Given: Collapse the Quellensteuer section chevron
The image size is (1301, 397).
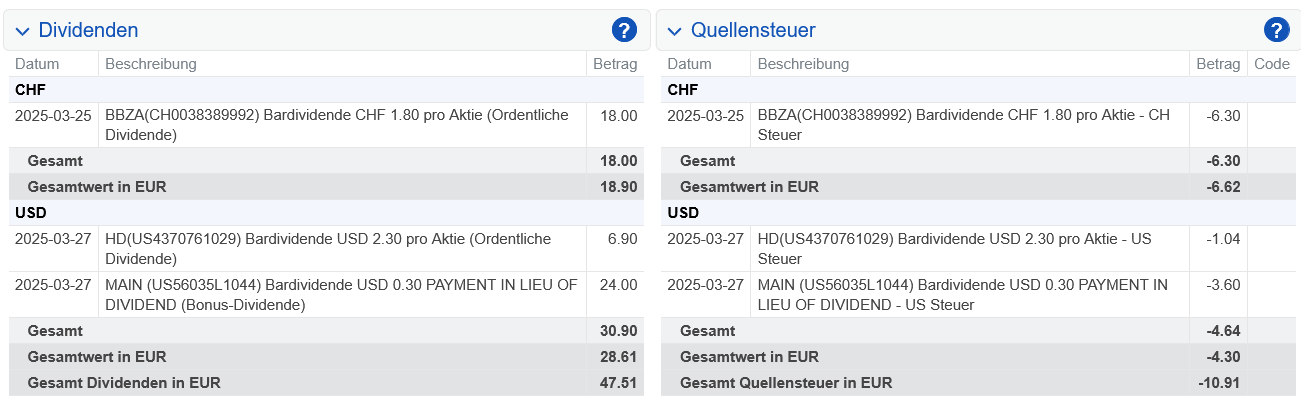Looking at the screenshot, I should [675, 31].
